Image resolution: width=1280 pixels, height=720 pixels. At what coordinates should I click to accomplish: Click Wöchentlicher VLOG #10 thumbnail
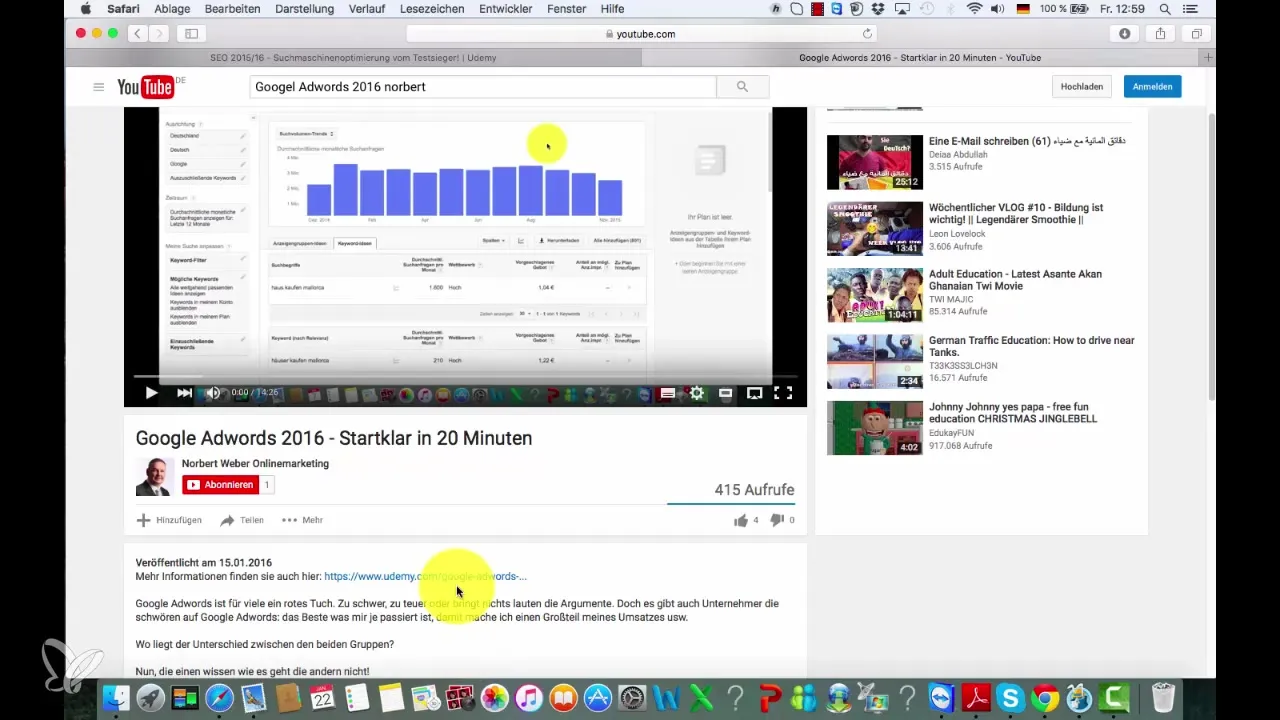pos(875,229)
